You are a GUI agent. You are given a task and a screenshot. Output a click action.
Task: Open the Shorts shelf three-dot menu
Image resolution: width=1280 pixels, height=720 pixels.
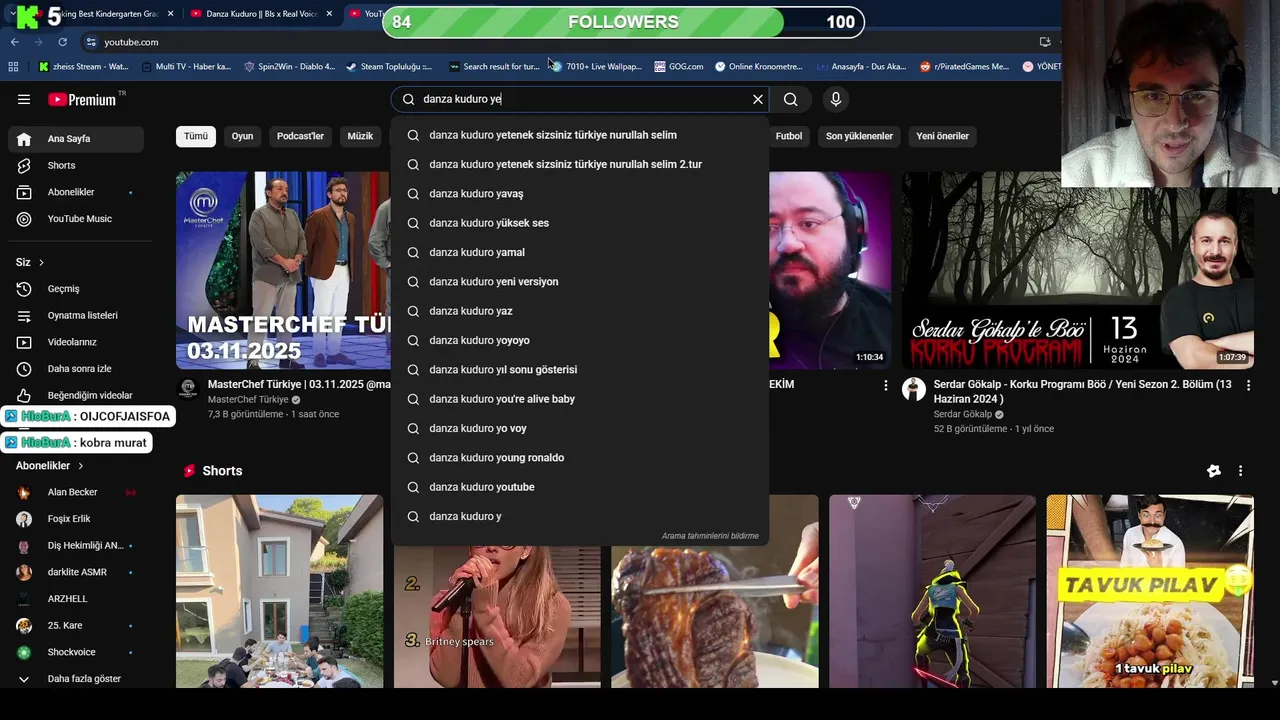pos(1240,471)
